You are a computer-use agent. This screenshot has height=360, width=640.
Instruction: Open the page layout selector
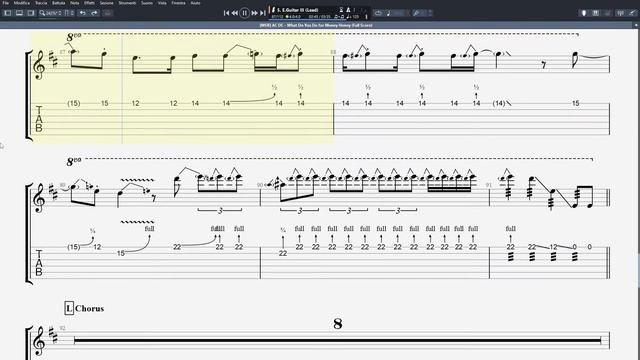pos(69,13)
